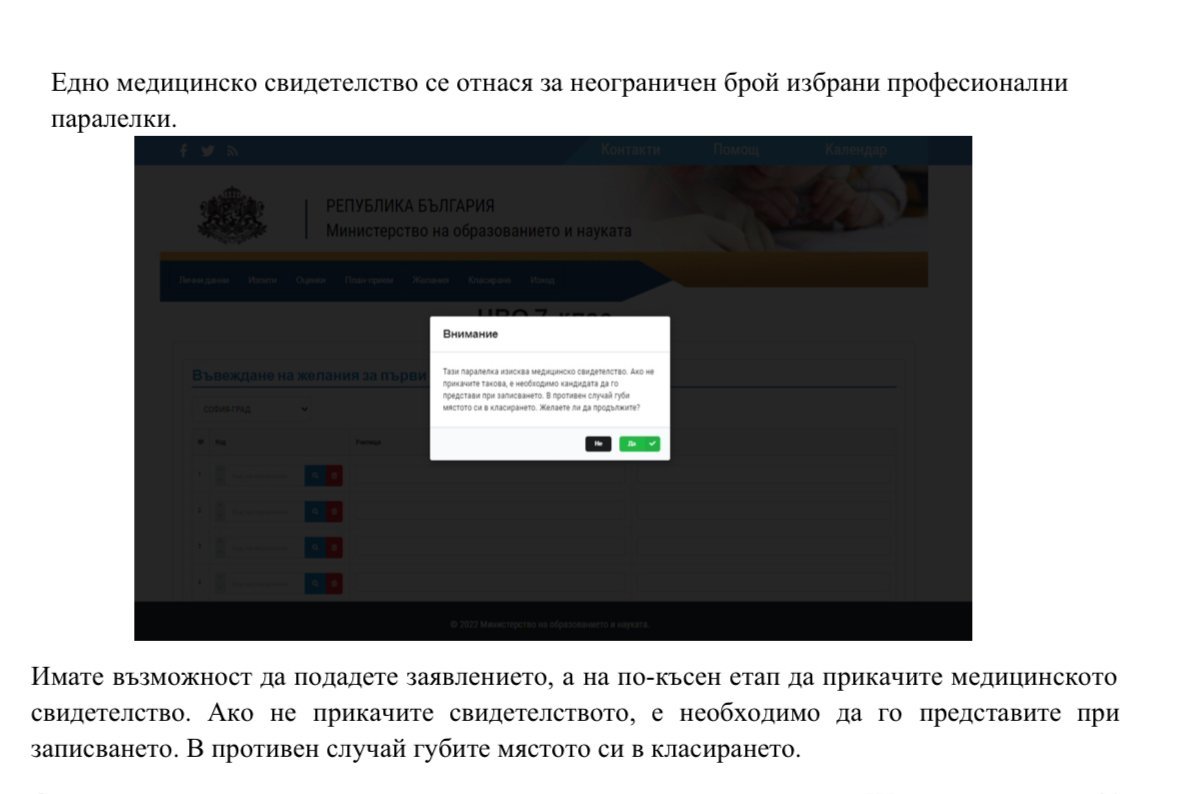
Task: Click red delete icon in row 3
Action: (x=334, y=547)
